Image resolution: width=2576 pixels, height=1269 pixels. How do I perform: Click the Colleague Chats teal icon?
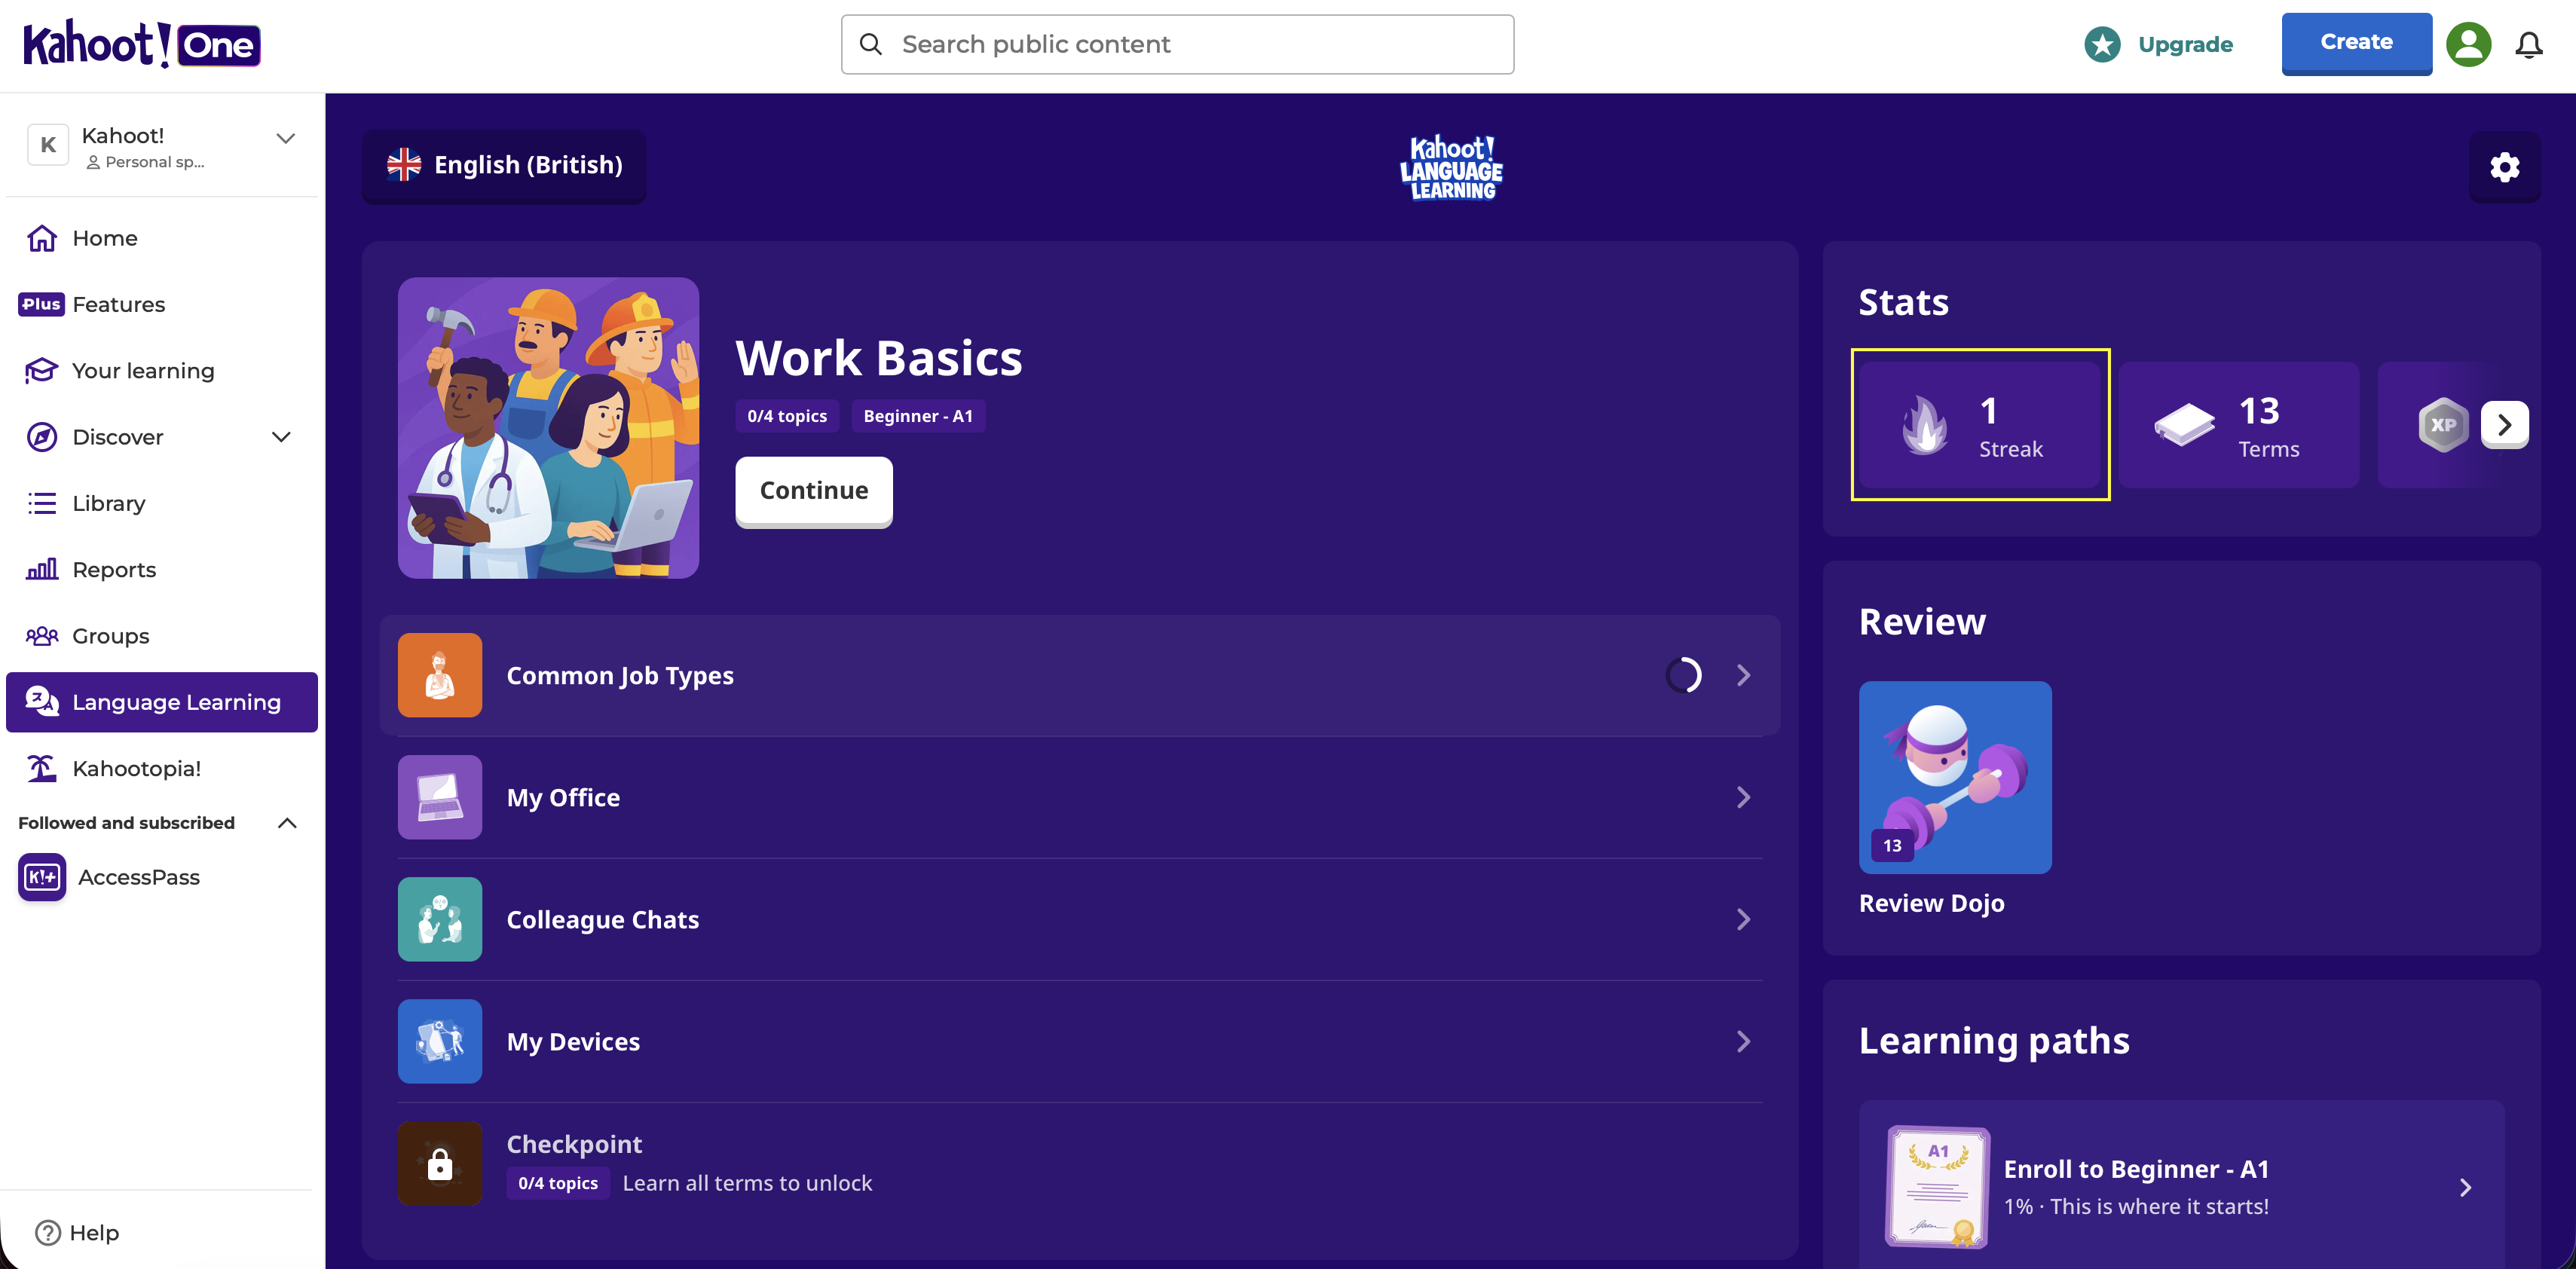point(440,919)
